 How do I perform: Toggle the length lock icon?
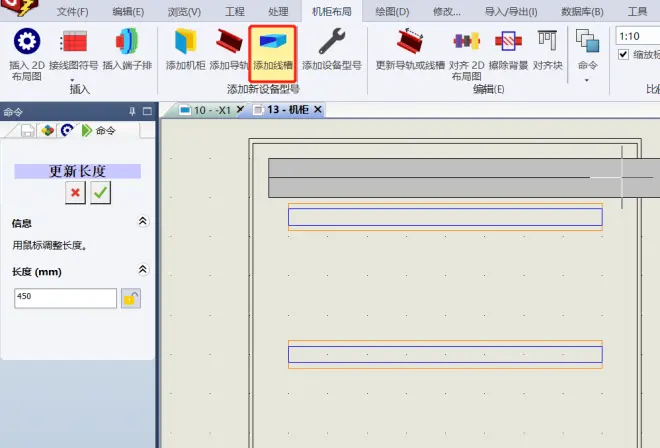pos(131,299)
